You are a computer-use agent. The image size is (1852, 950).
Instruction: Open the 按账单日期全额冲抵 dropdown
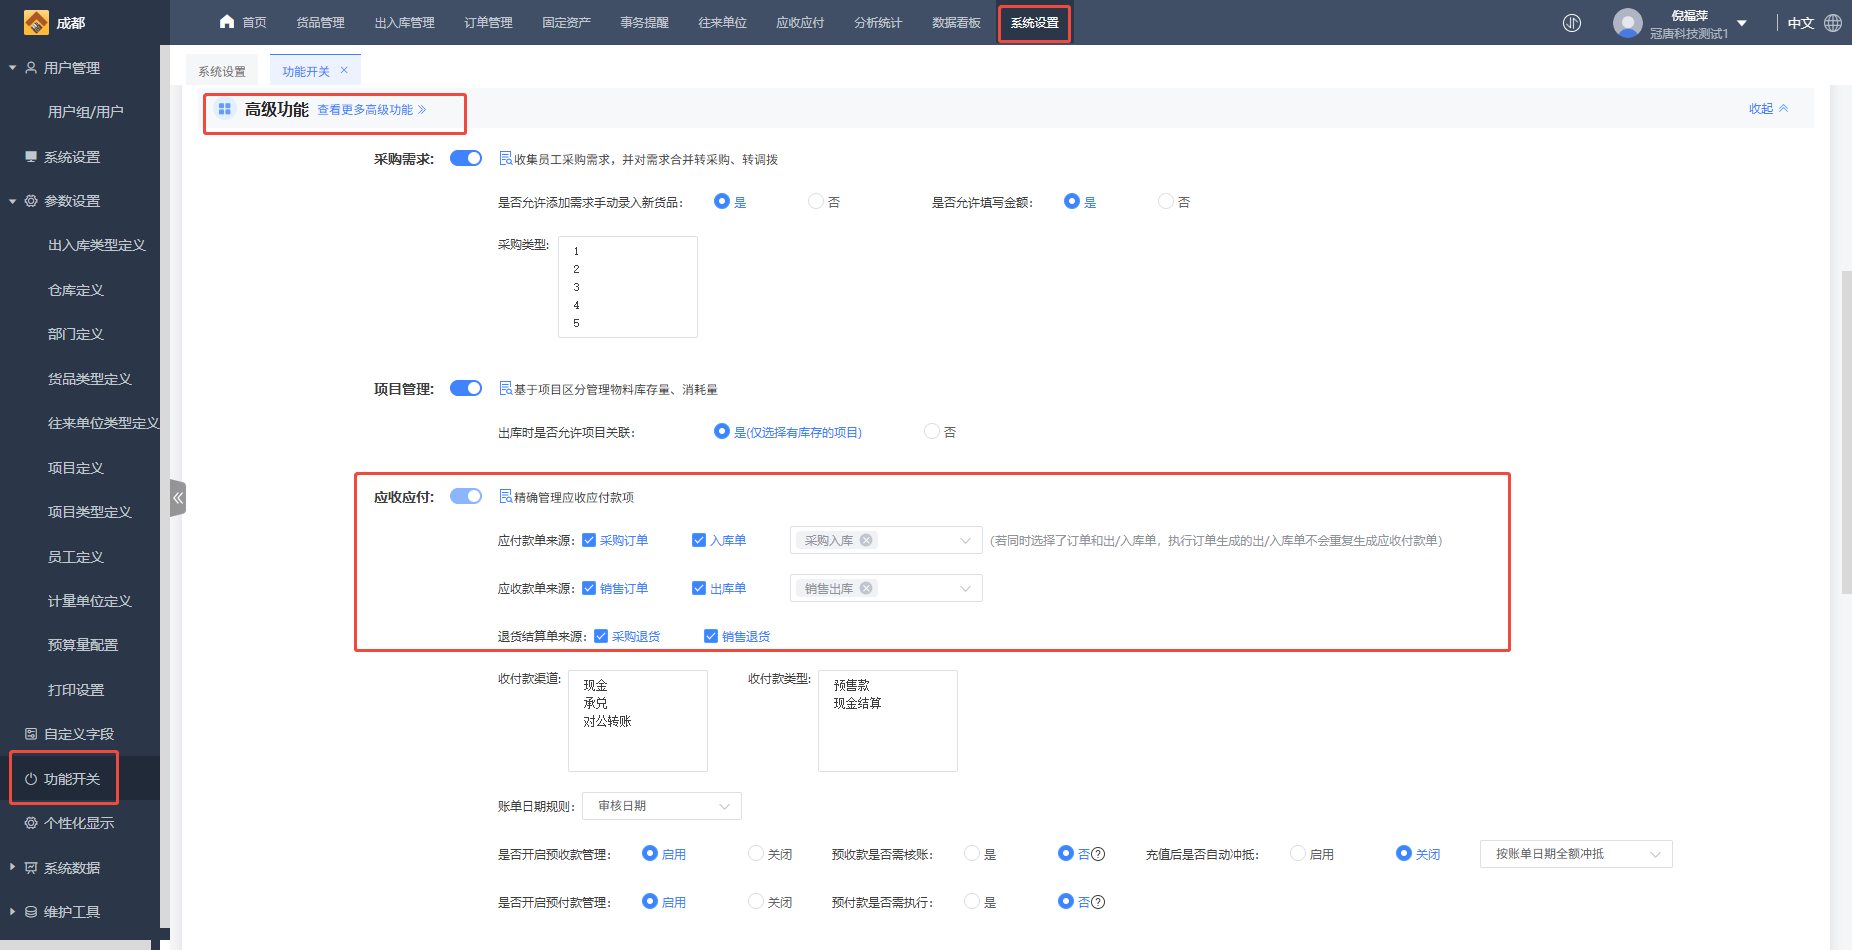tap(1576, 854)
